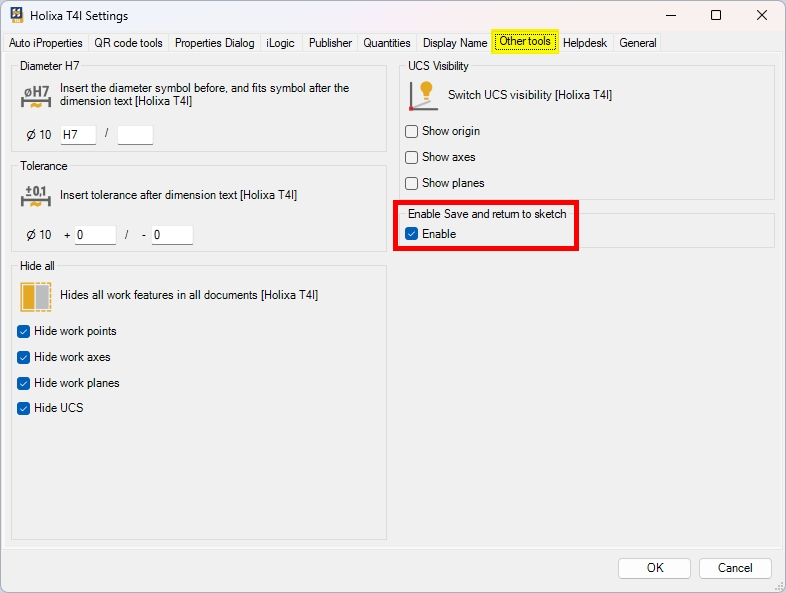
Task: Tick the Show planes checkbox
Action: pyautogui.click(x=412, y=183)
